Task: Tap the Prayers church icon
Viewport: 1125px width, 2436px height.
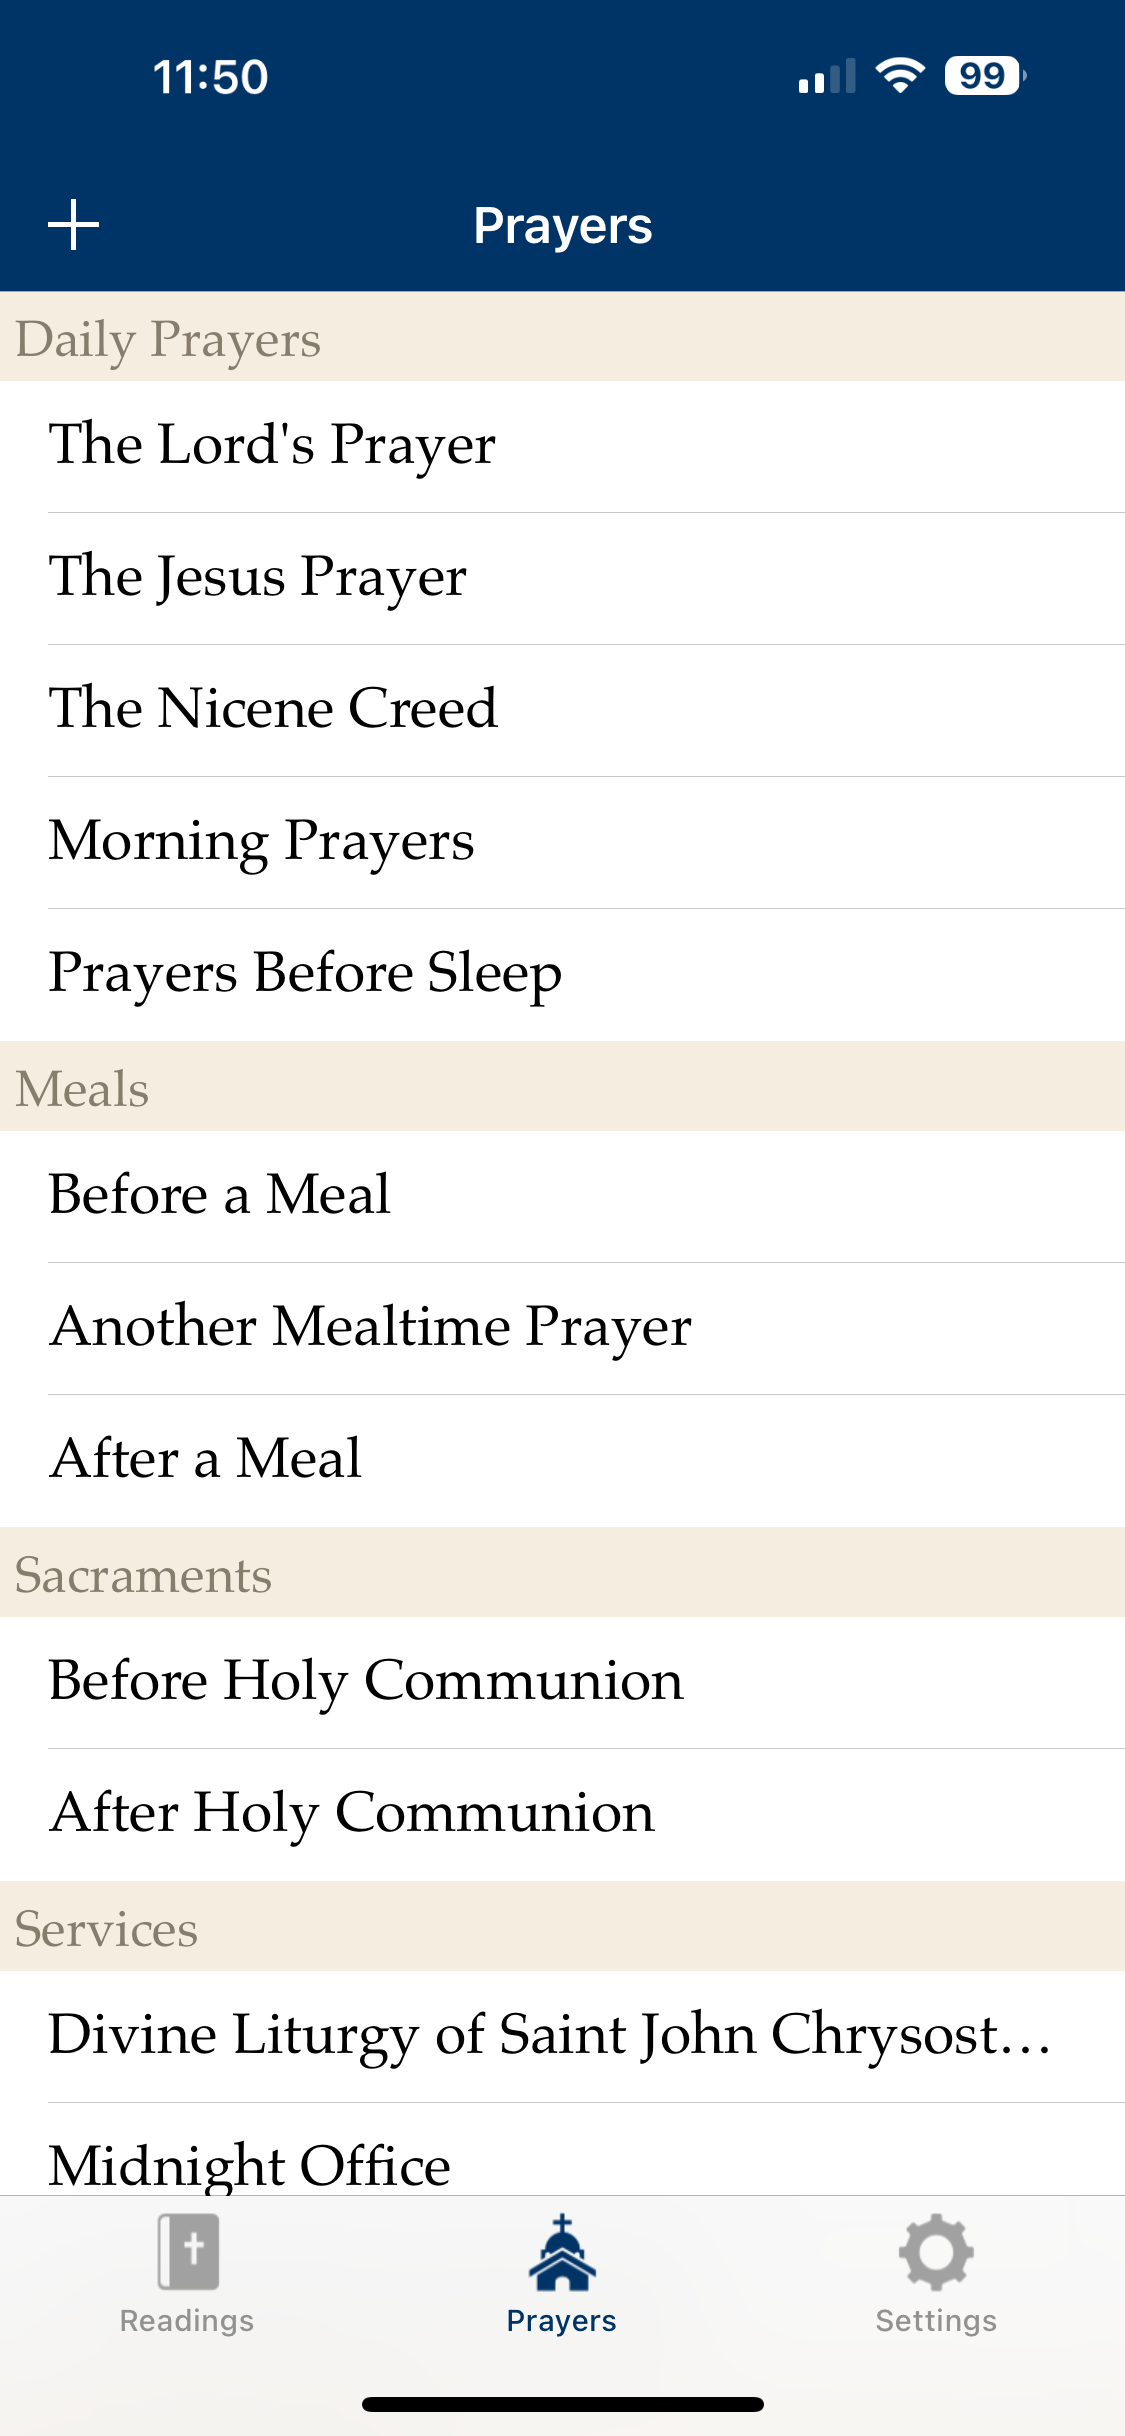Action: coord(562,2253)
